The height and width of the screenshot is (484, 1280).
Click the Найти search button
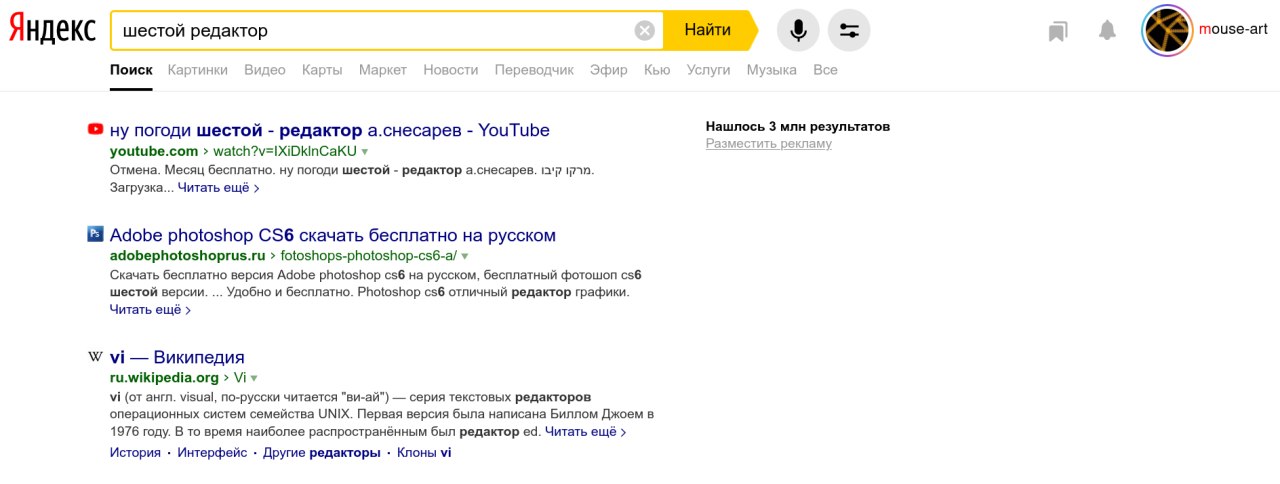click(x=707, y=30)
